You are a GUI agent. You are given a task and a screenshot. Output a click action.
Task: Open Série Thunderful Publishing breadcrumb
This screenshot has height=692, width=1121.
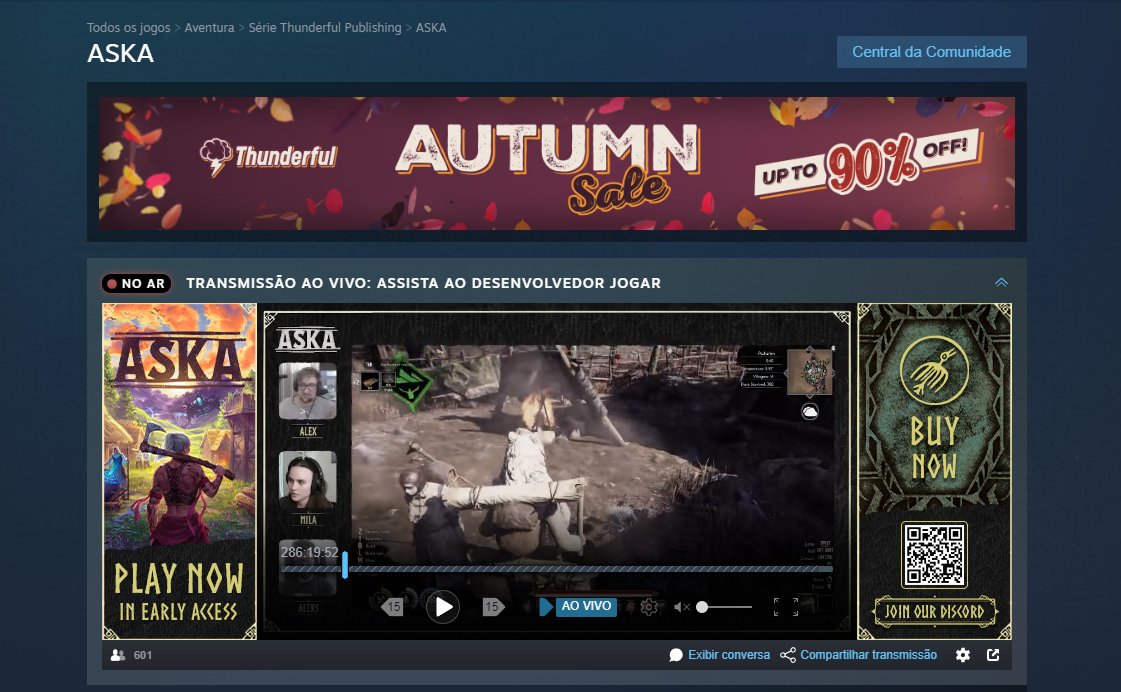coord(325,27)
